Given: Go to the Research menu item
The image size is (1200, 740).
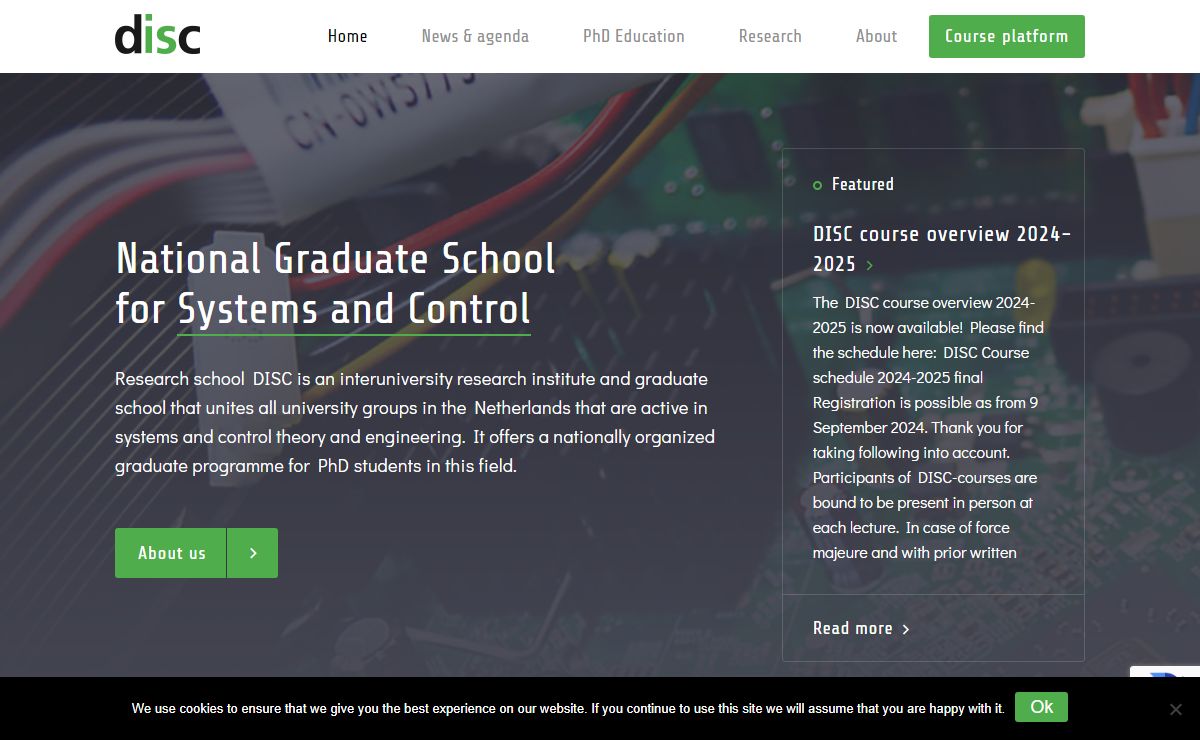Looking at the screenshot, I should click(770, 36).
